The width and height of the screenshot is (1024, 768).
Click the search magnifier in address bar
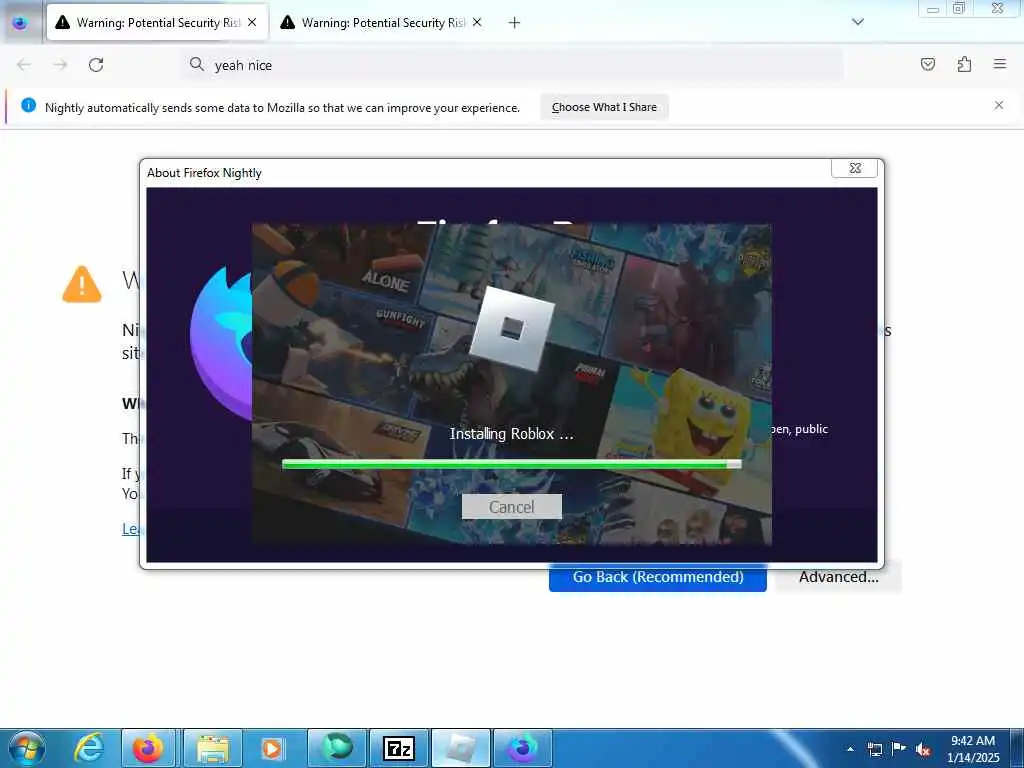[197, 64]
